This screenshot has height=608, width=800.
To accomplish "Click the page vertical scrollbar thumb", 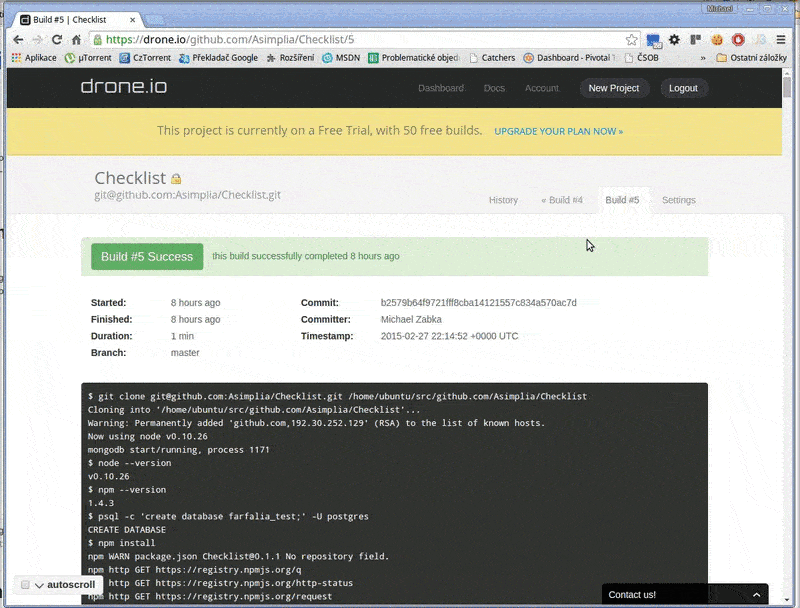I will (787, 87).
